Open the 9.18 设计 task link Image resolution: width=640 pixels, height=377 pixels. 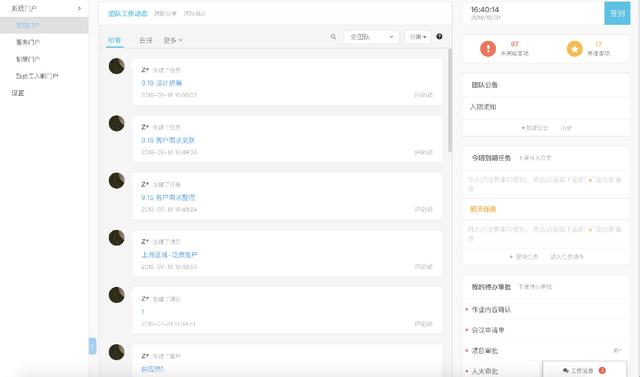pyautogui.click(x=162, y=83)
